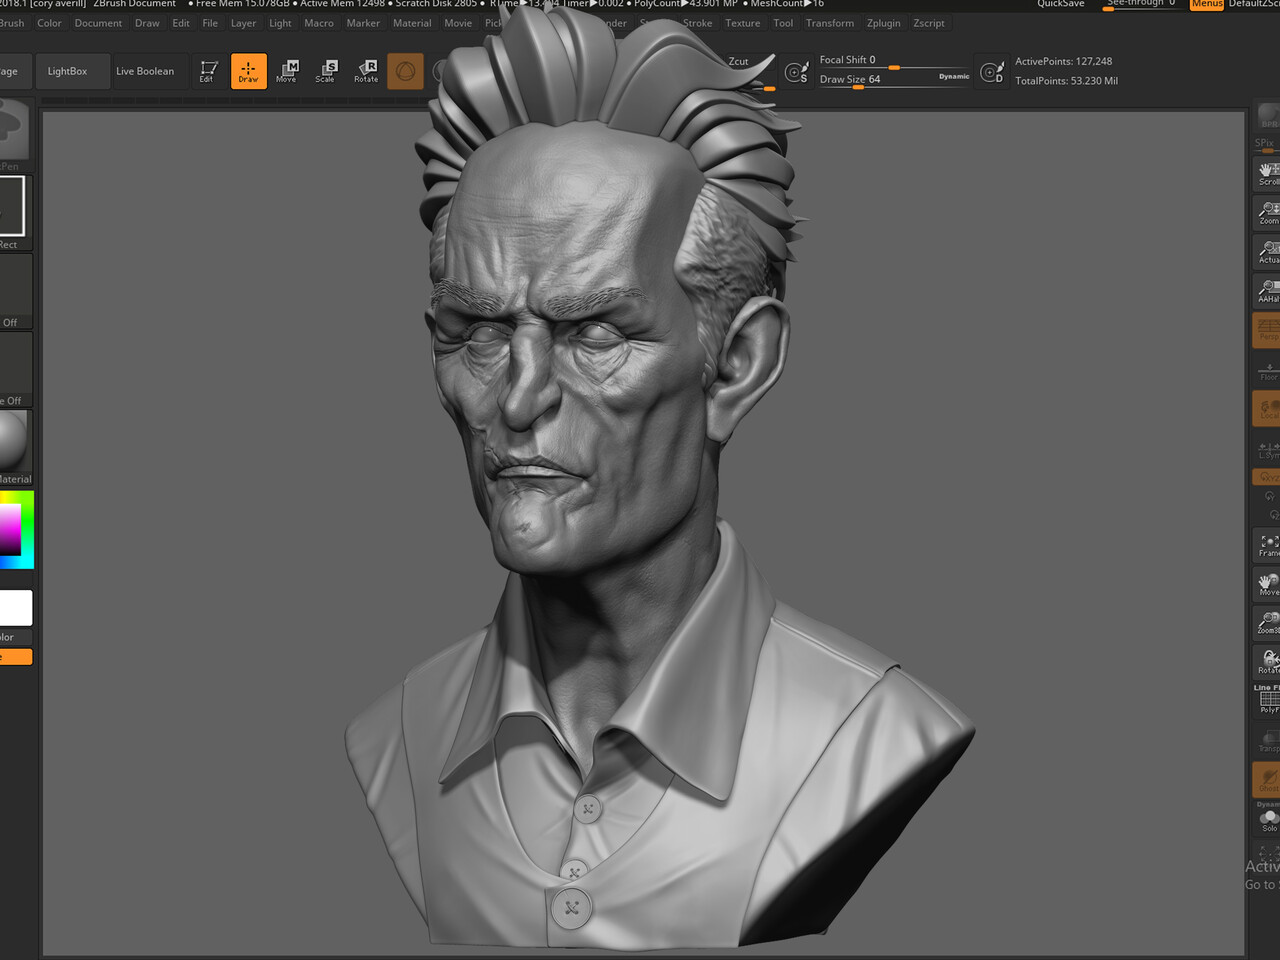Click the BPR render icon
Viewport: 1280px width, 960px height.
coord(1268,116)
